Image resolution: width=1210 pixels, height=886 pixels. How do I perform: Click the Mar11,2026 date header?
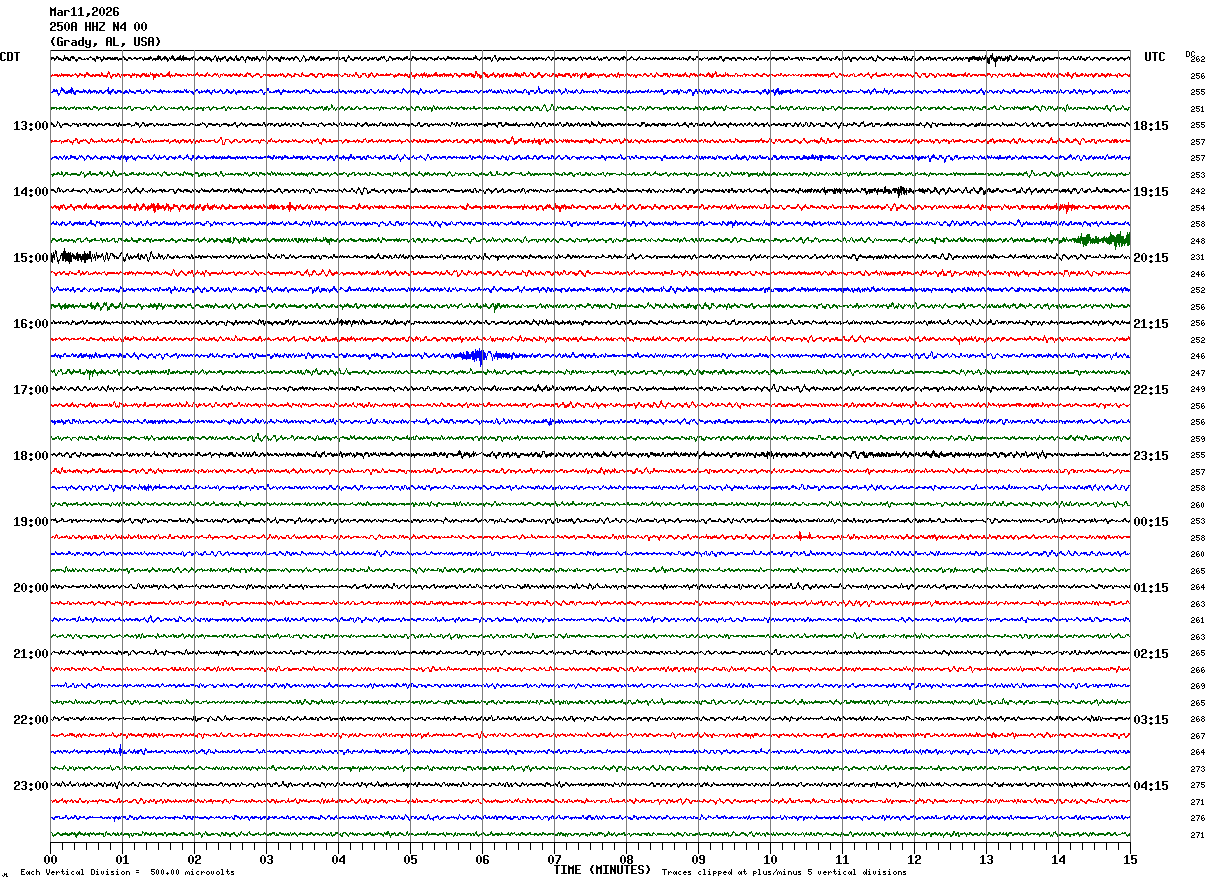coord(84,12)
